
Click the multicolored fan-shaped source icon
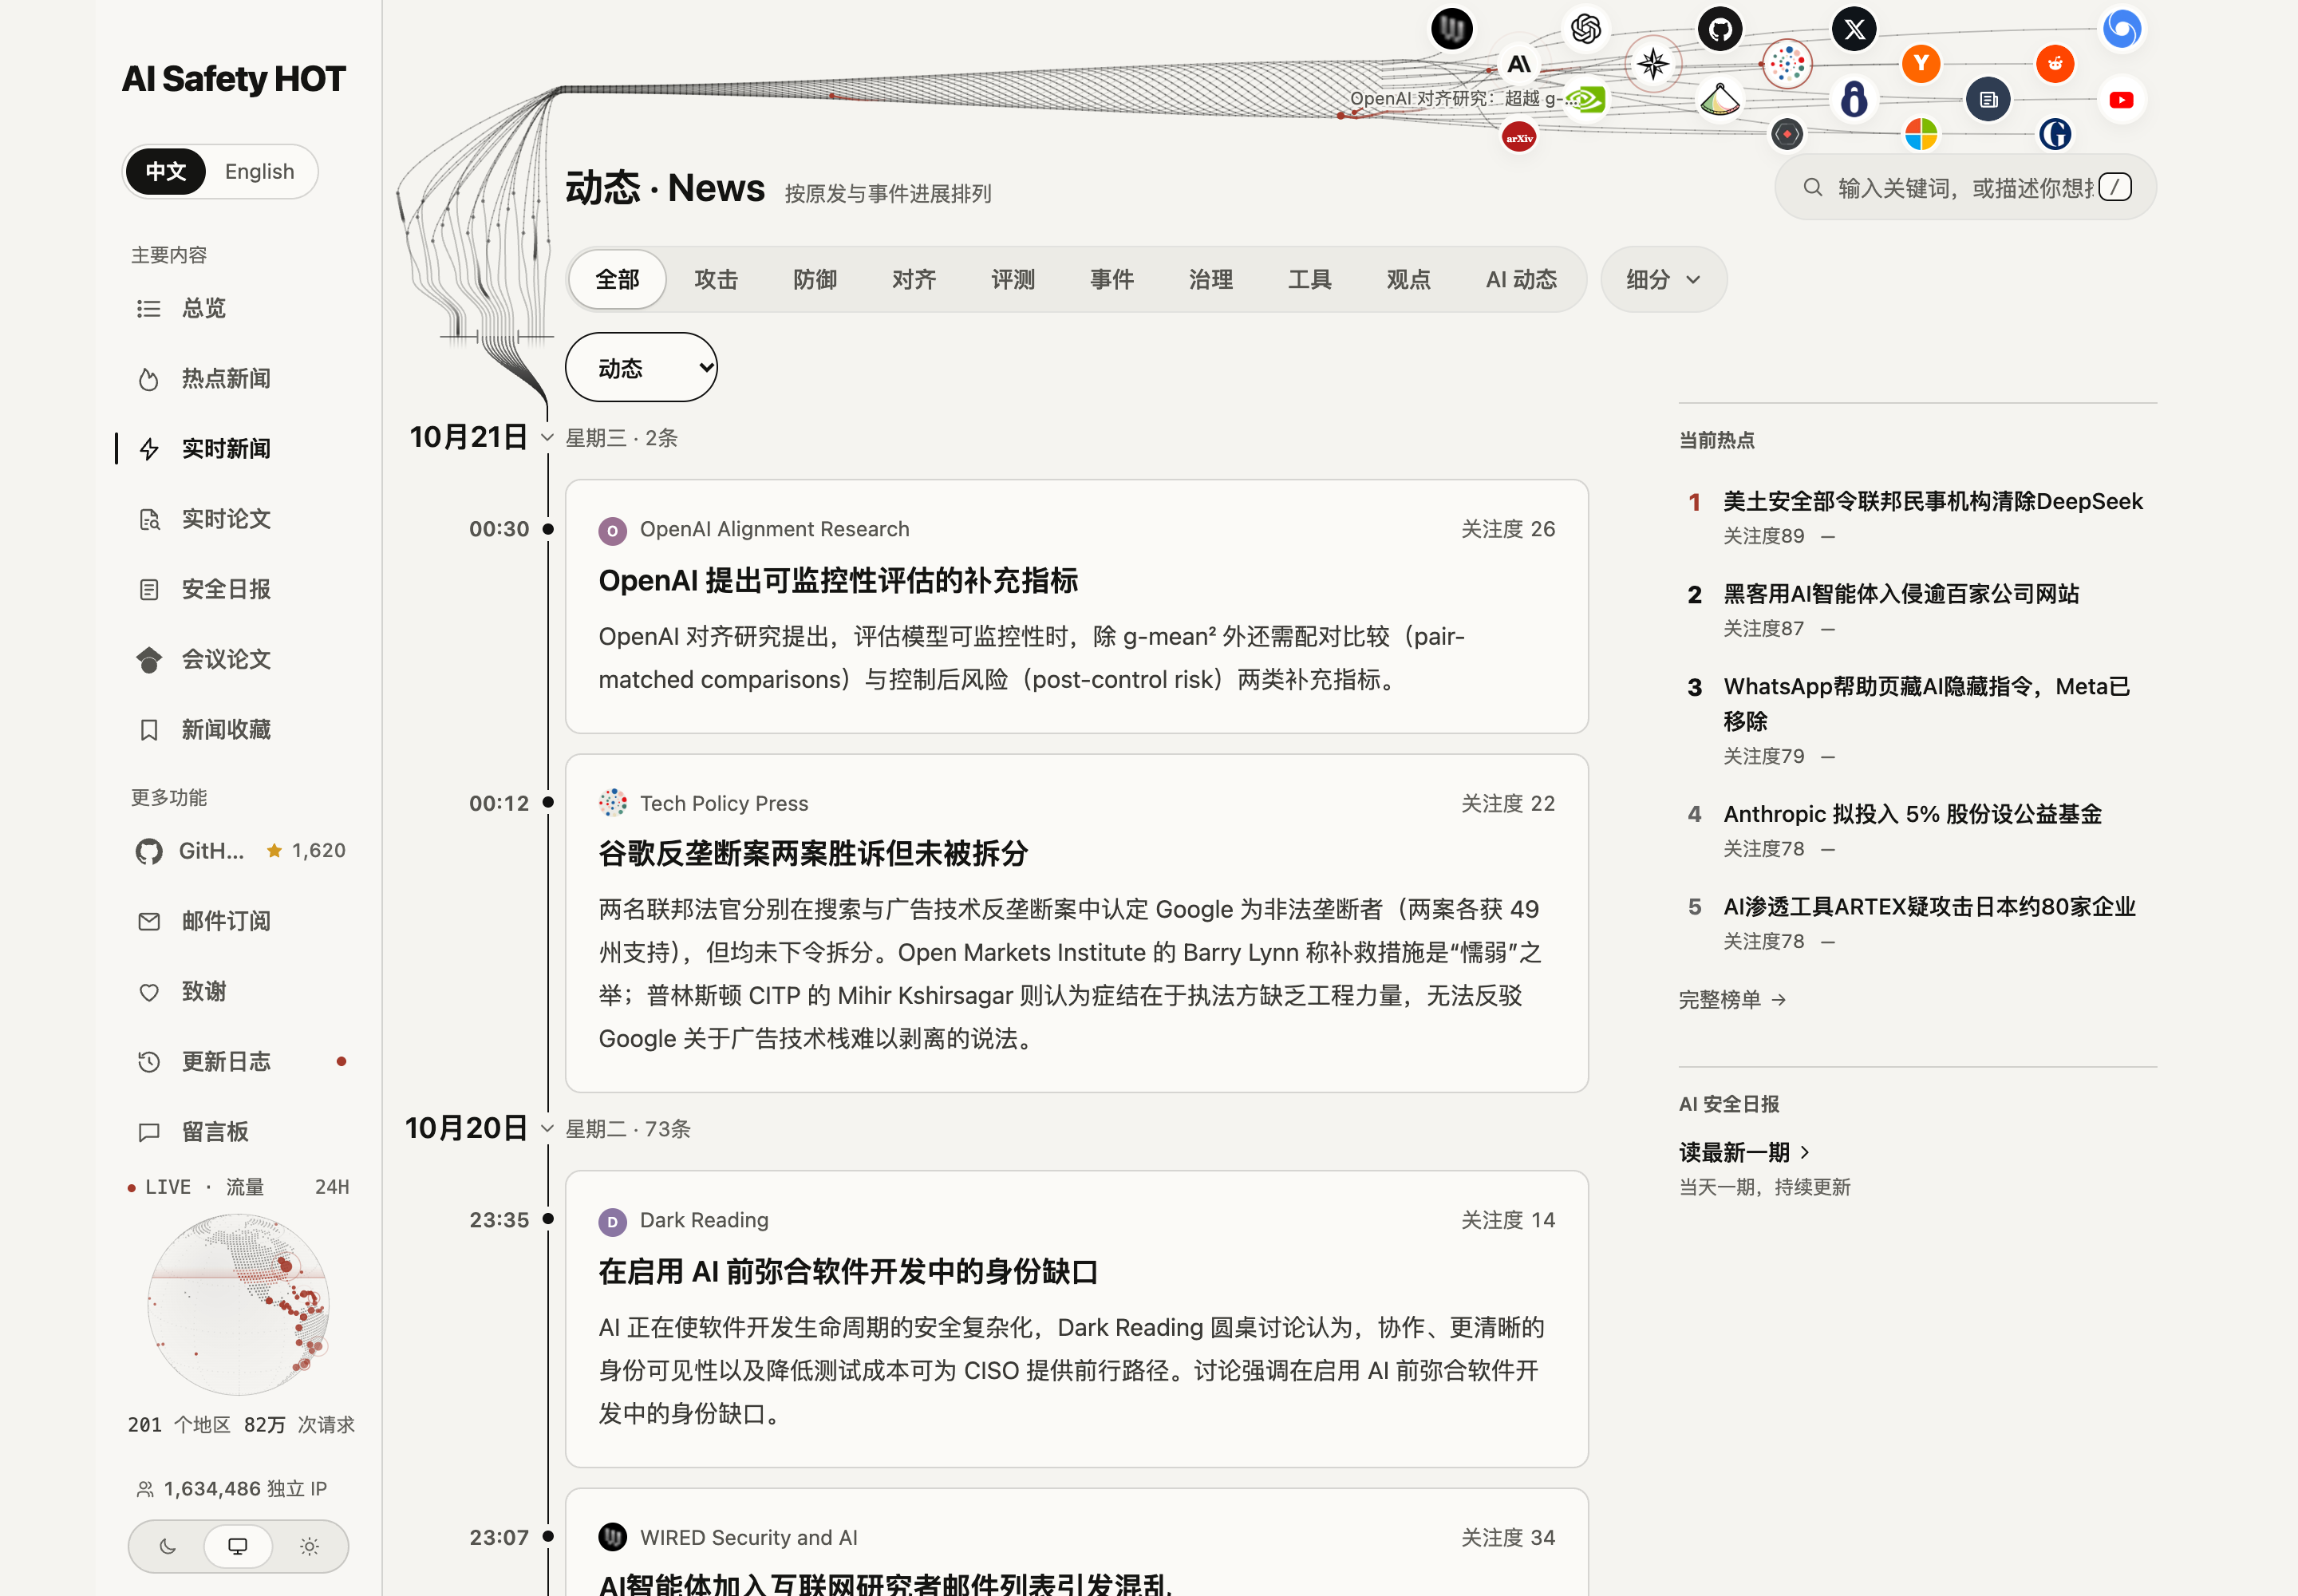click(1719, 99)
